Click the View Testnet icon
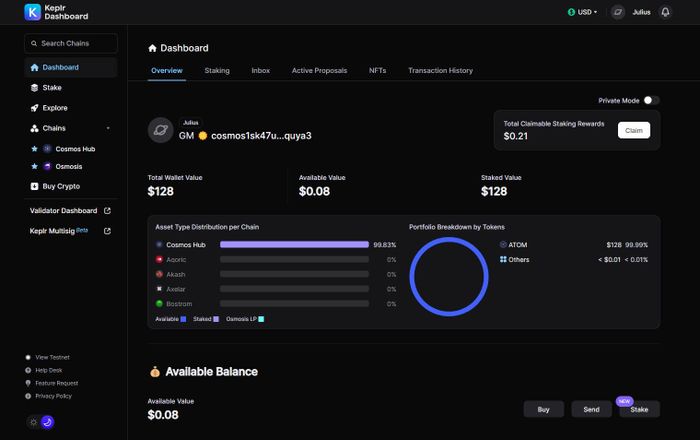The width and height of the screenshot is (700, 440). (28, 357)
